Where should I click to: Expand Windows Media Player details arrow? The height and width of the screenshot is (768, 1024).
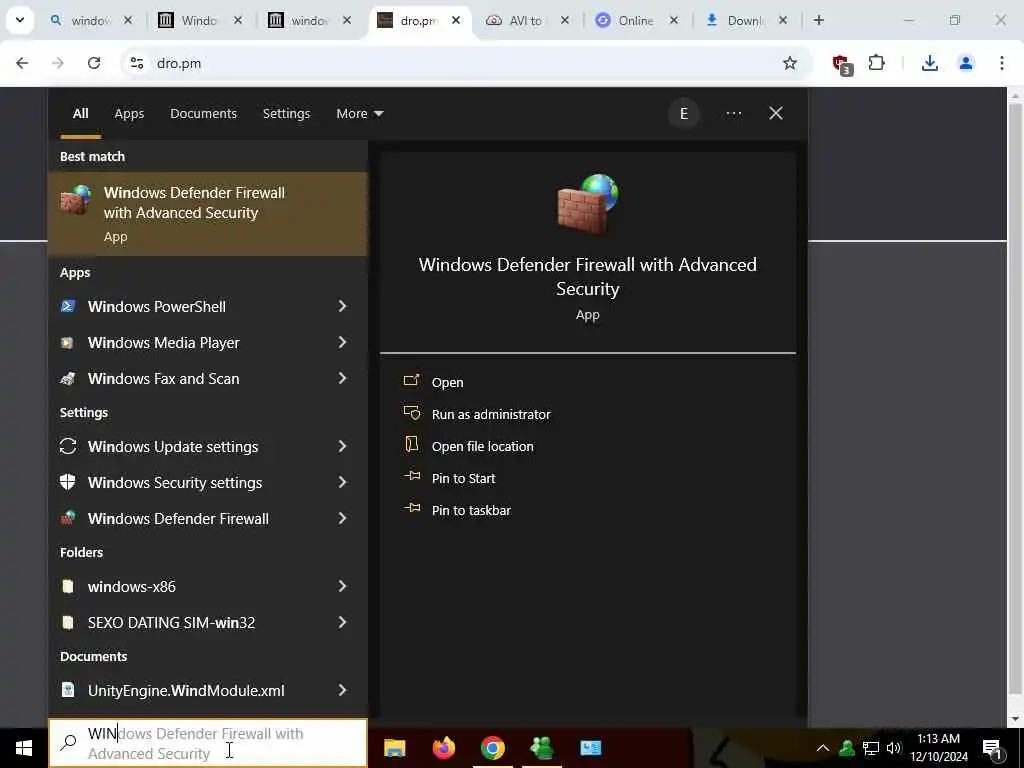(342, 343)
